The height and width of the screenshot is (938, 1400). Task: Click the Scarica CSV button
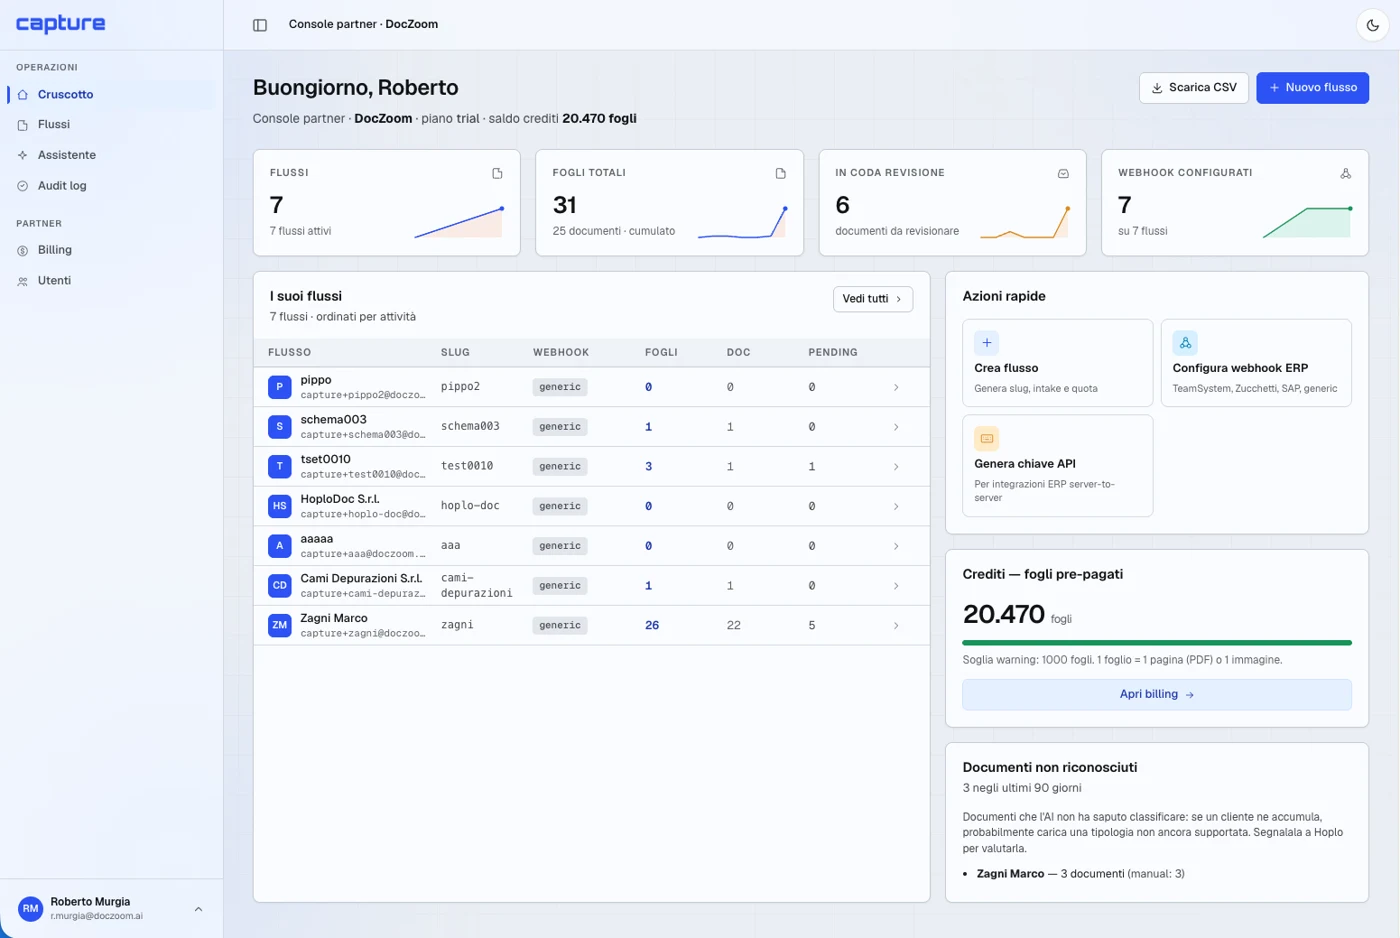(1194, 88)
